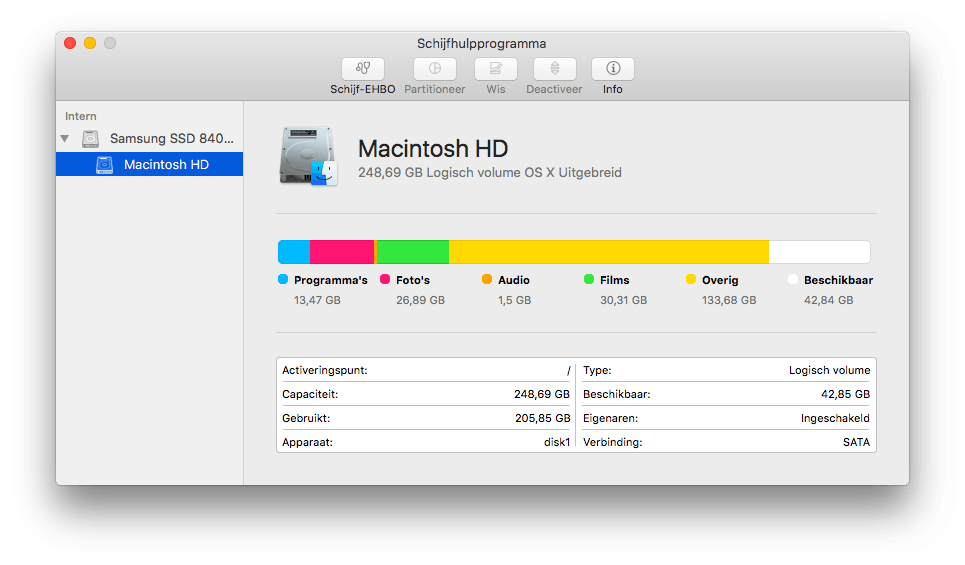This screenshot has width=965, height=565.
Task: Click the Macintosh HD volume title
Action: [433, 149]
